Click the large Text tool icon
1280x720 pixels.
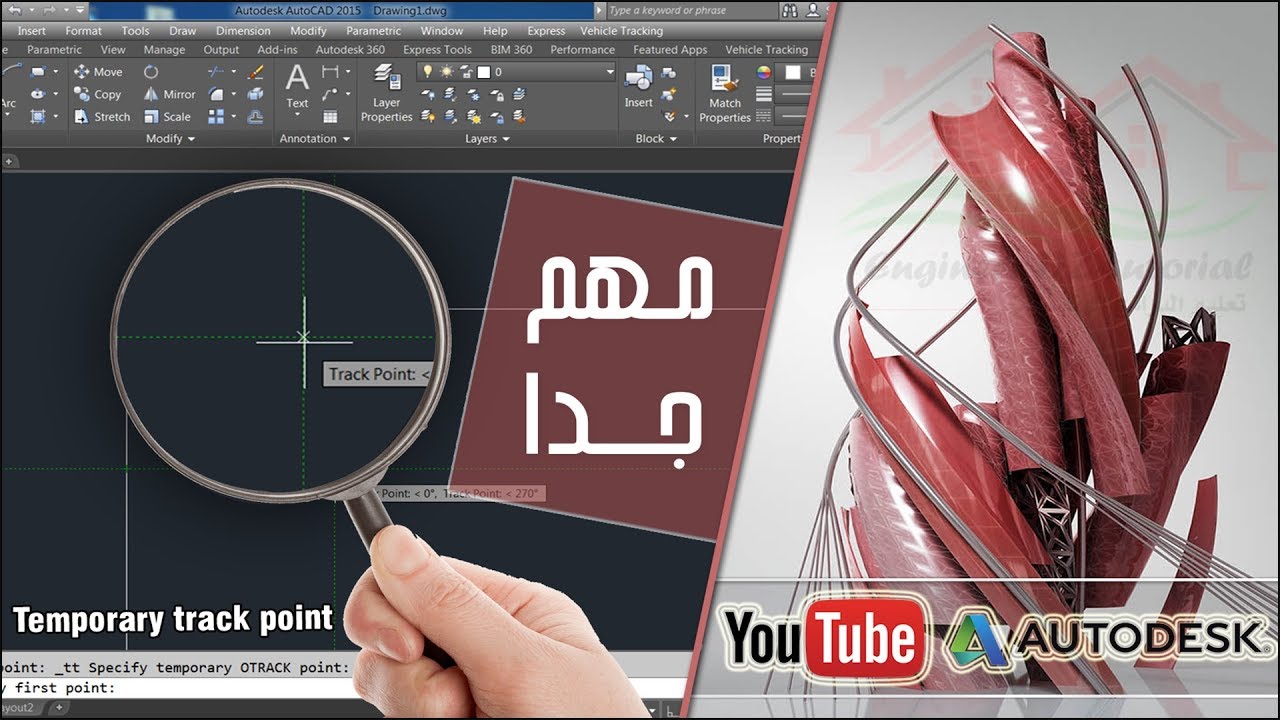point(297,79)
